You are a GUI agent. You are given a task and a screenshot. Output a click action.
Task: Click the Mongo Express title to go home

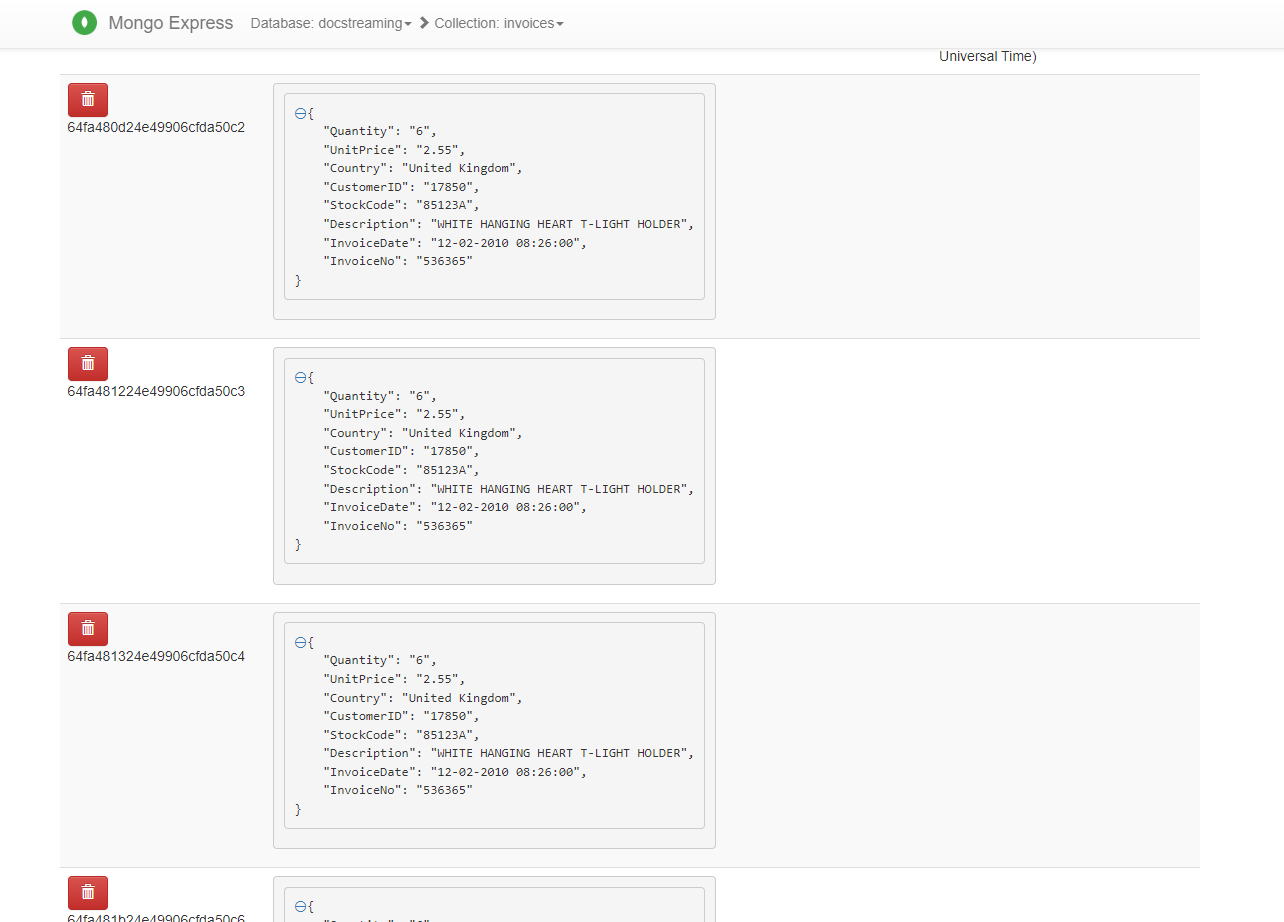[x=170, y=22]
